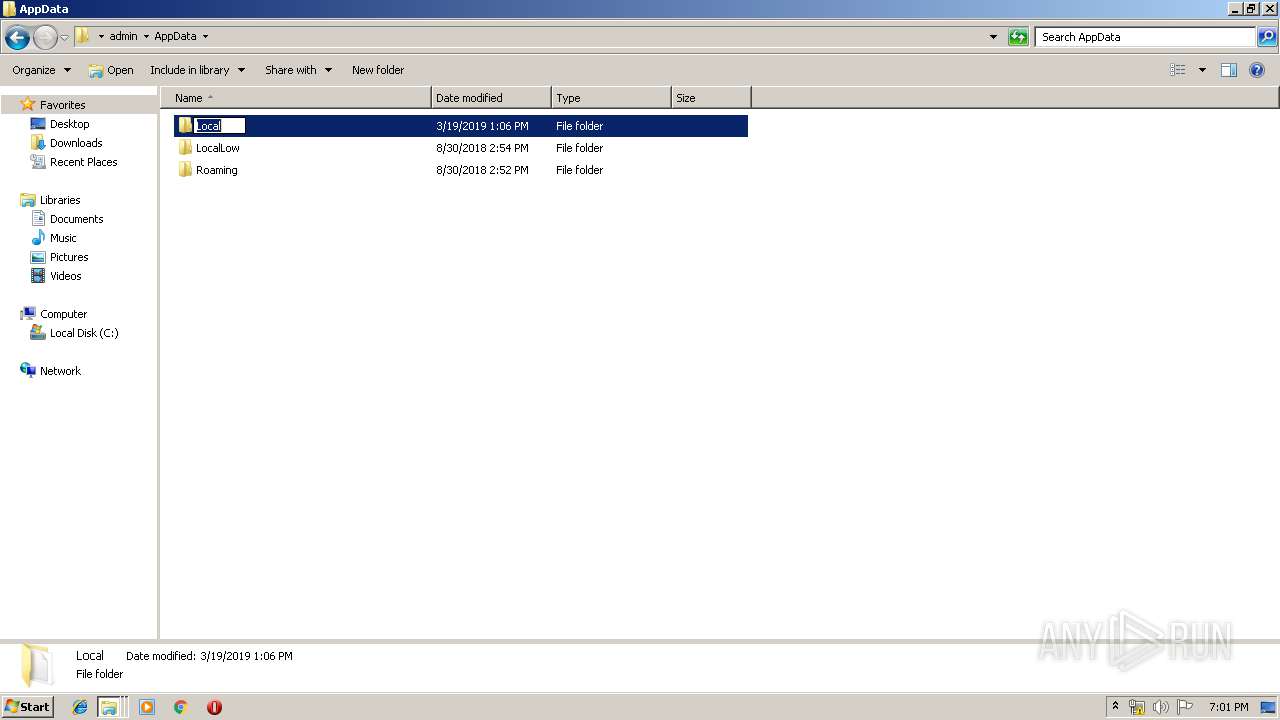Open More view options dropdown arrow

(1202, 70)
